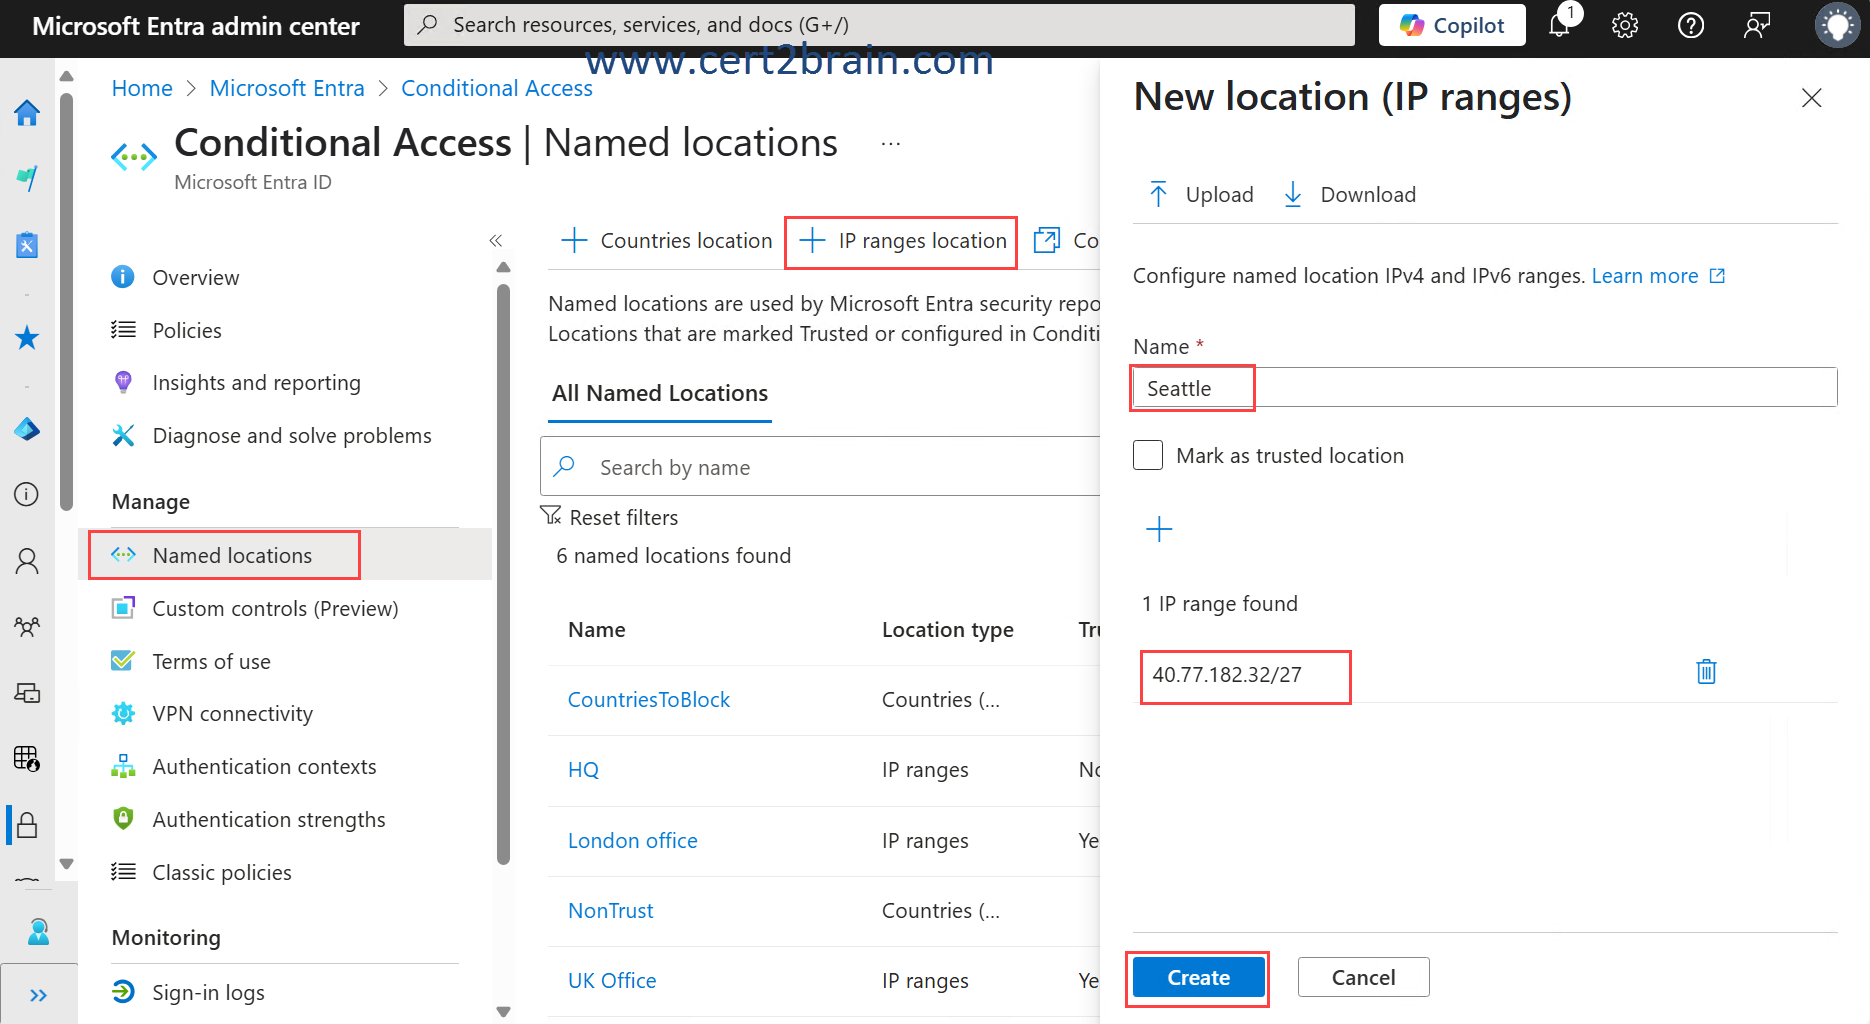Image resolution: width=1870 pixels, height=1024 pixels.
Task: Open the account avatar menu
Action: [x=1837, y=25]
